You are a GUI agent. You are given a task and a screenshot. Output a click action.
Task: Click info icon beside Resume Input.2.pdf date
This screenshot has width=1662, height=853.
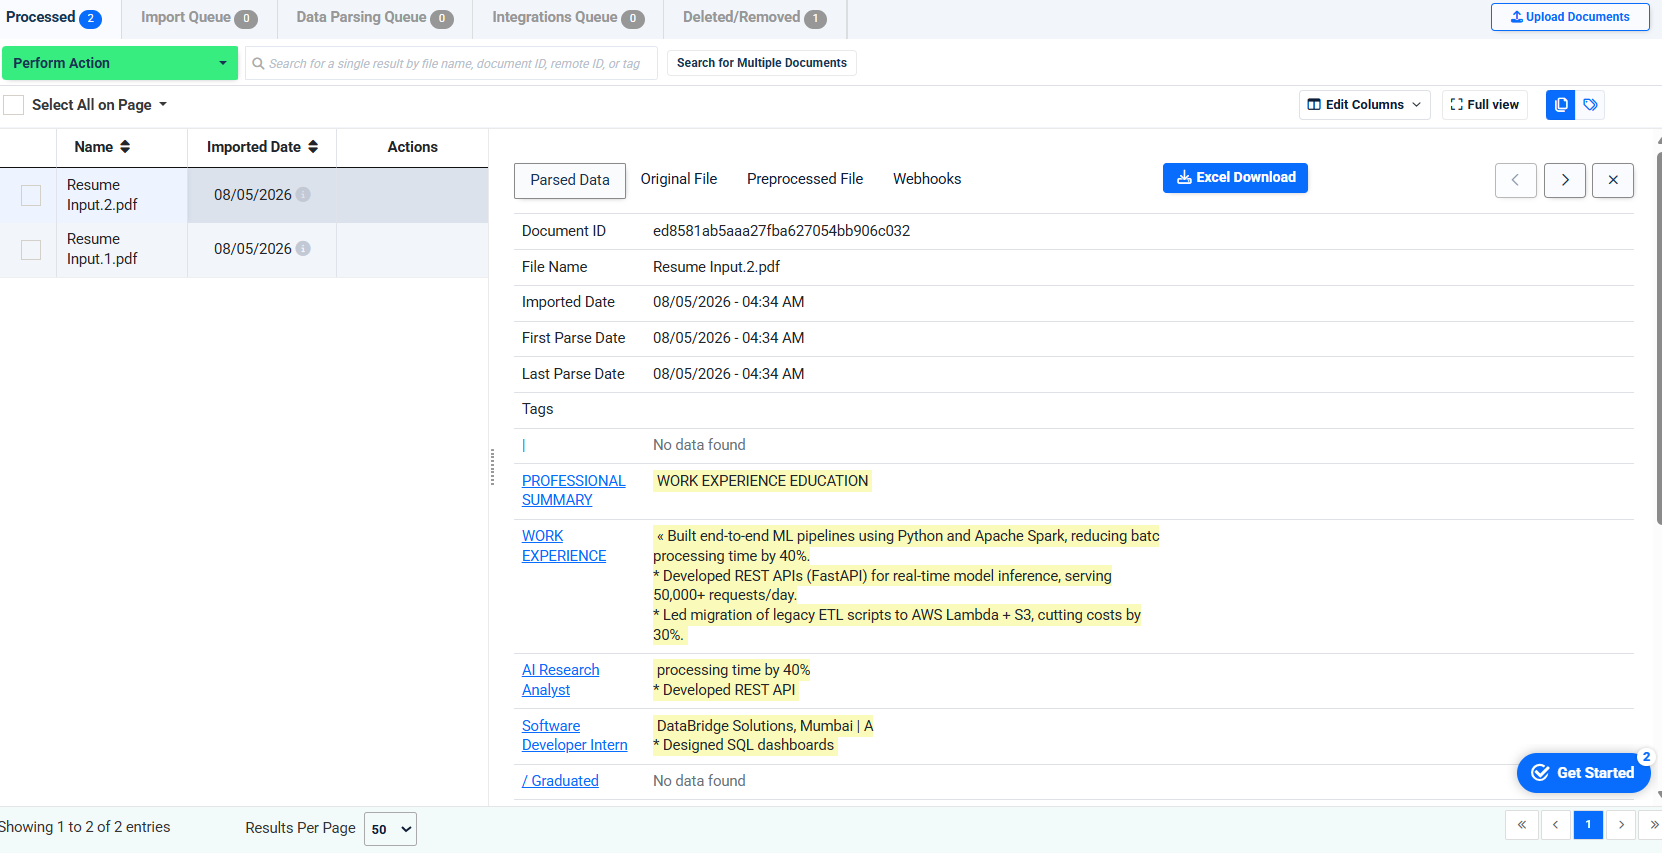[303, 195]
